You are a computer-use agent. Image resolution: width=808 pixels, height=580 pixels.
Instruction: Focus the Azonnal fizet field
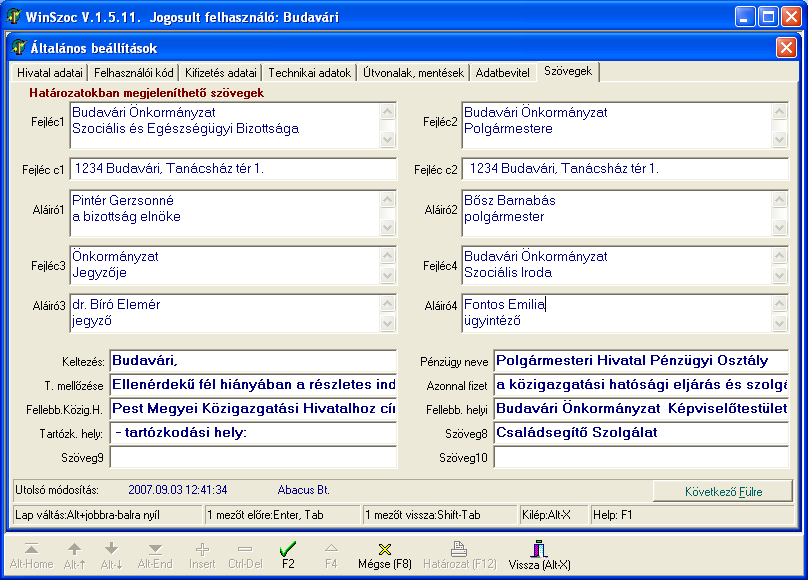point(641,385)
